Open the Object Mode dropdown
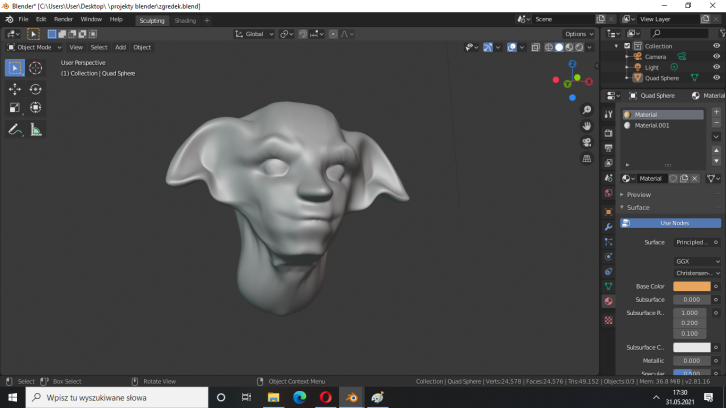726x408 pixels. click(35, 47)
